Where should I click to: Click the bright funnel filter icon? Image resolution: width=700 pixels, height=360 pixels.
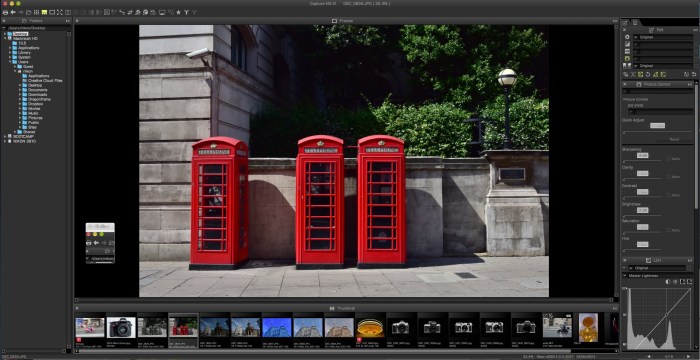pyautogui.click(x=187, y=12)
